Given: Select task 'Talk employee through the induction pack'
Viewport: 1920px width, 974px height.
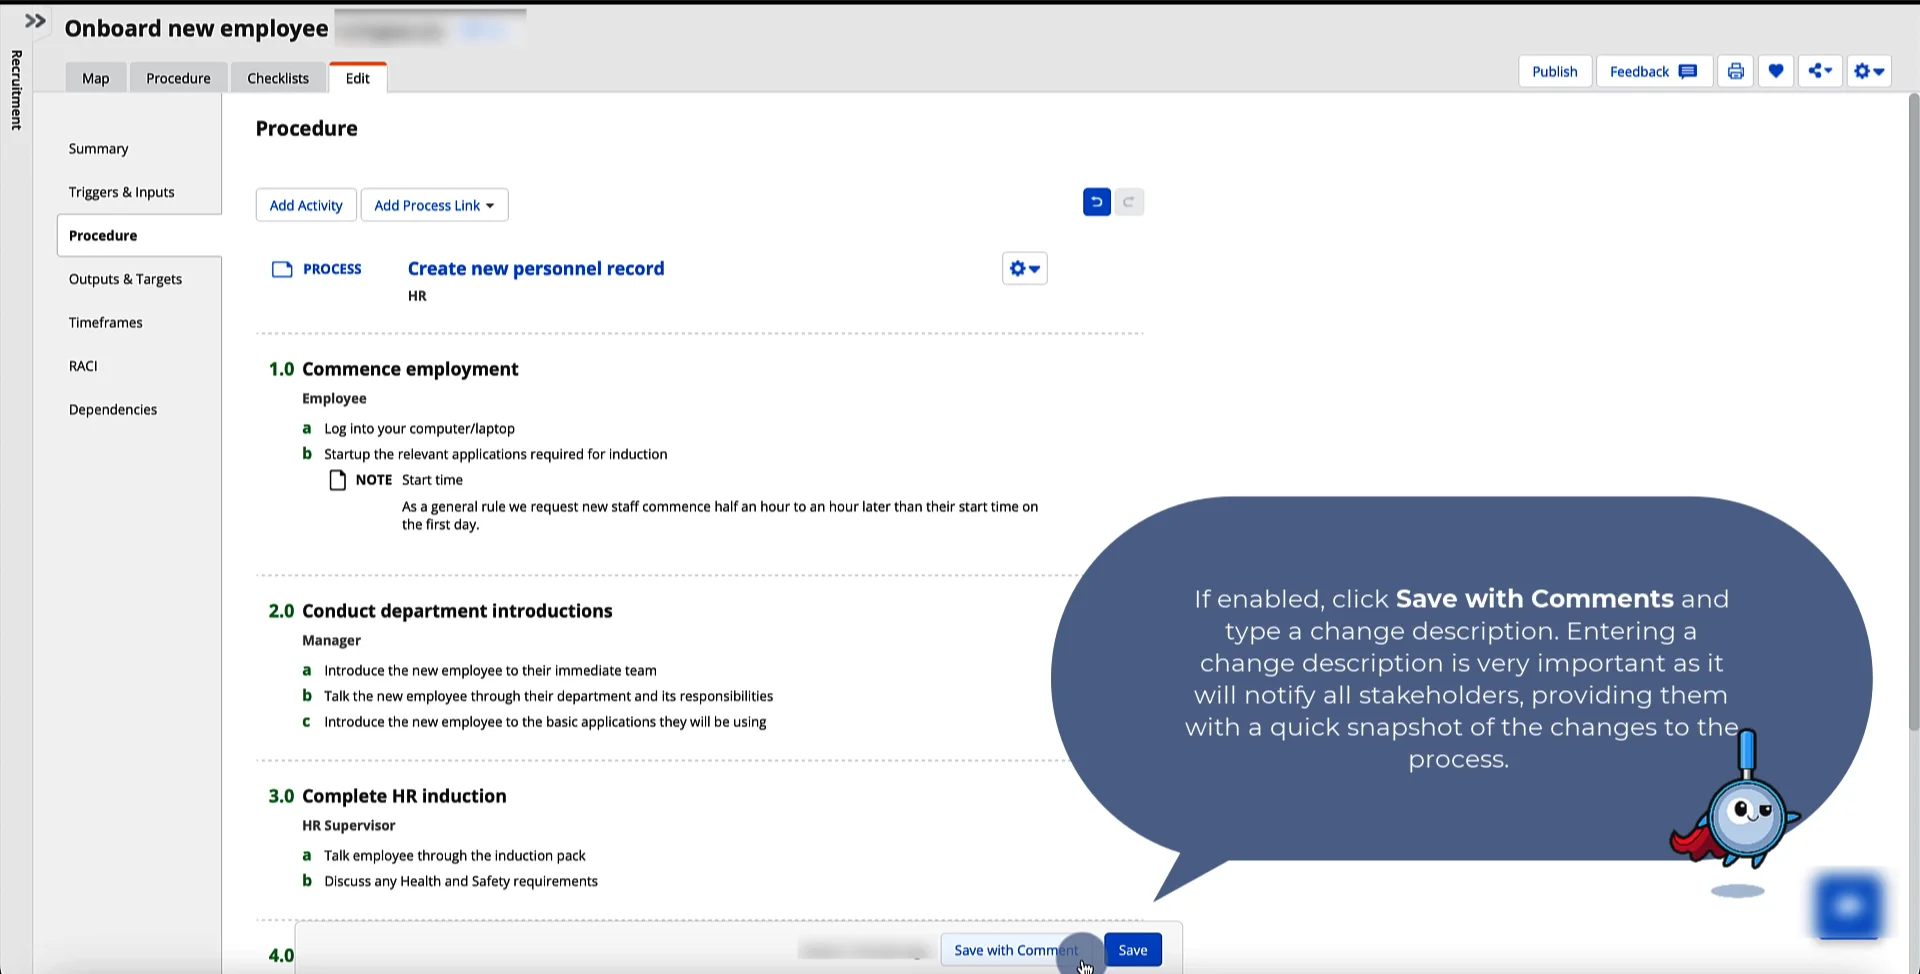Looking at the screenshot, I should [x=455, y=855].
